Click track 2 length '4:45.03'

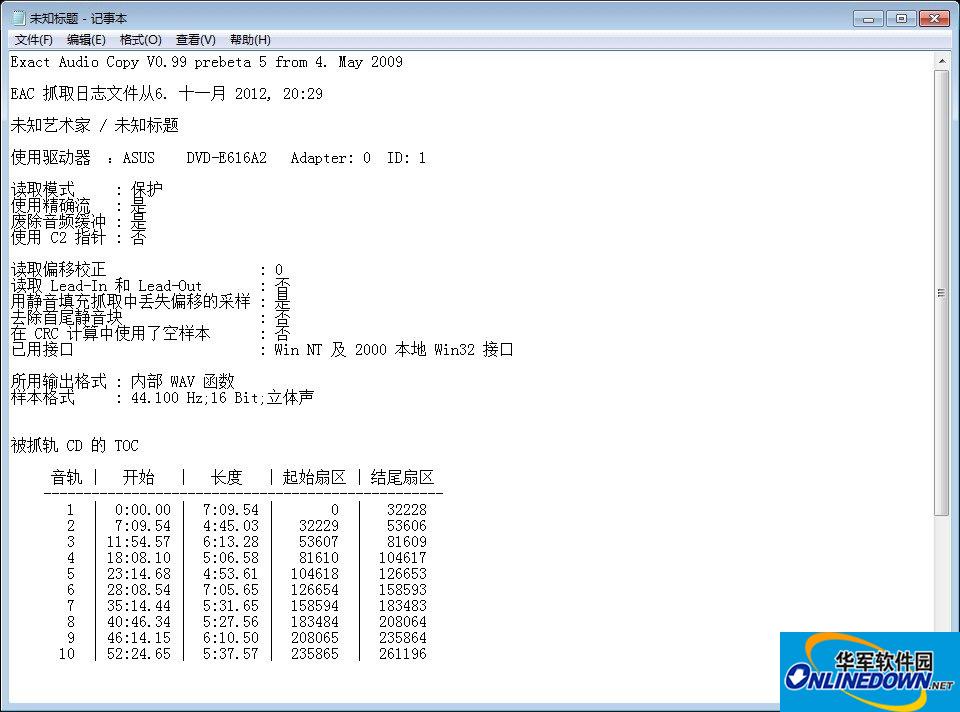coord(231,526)
